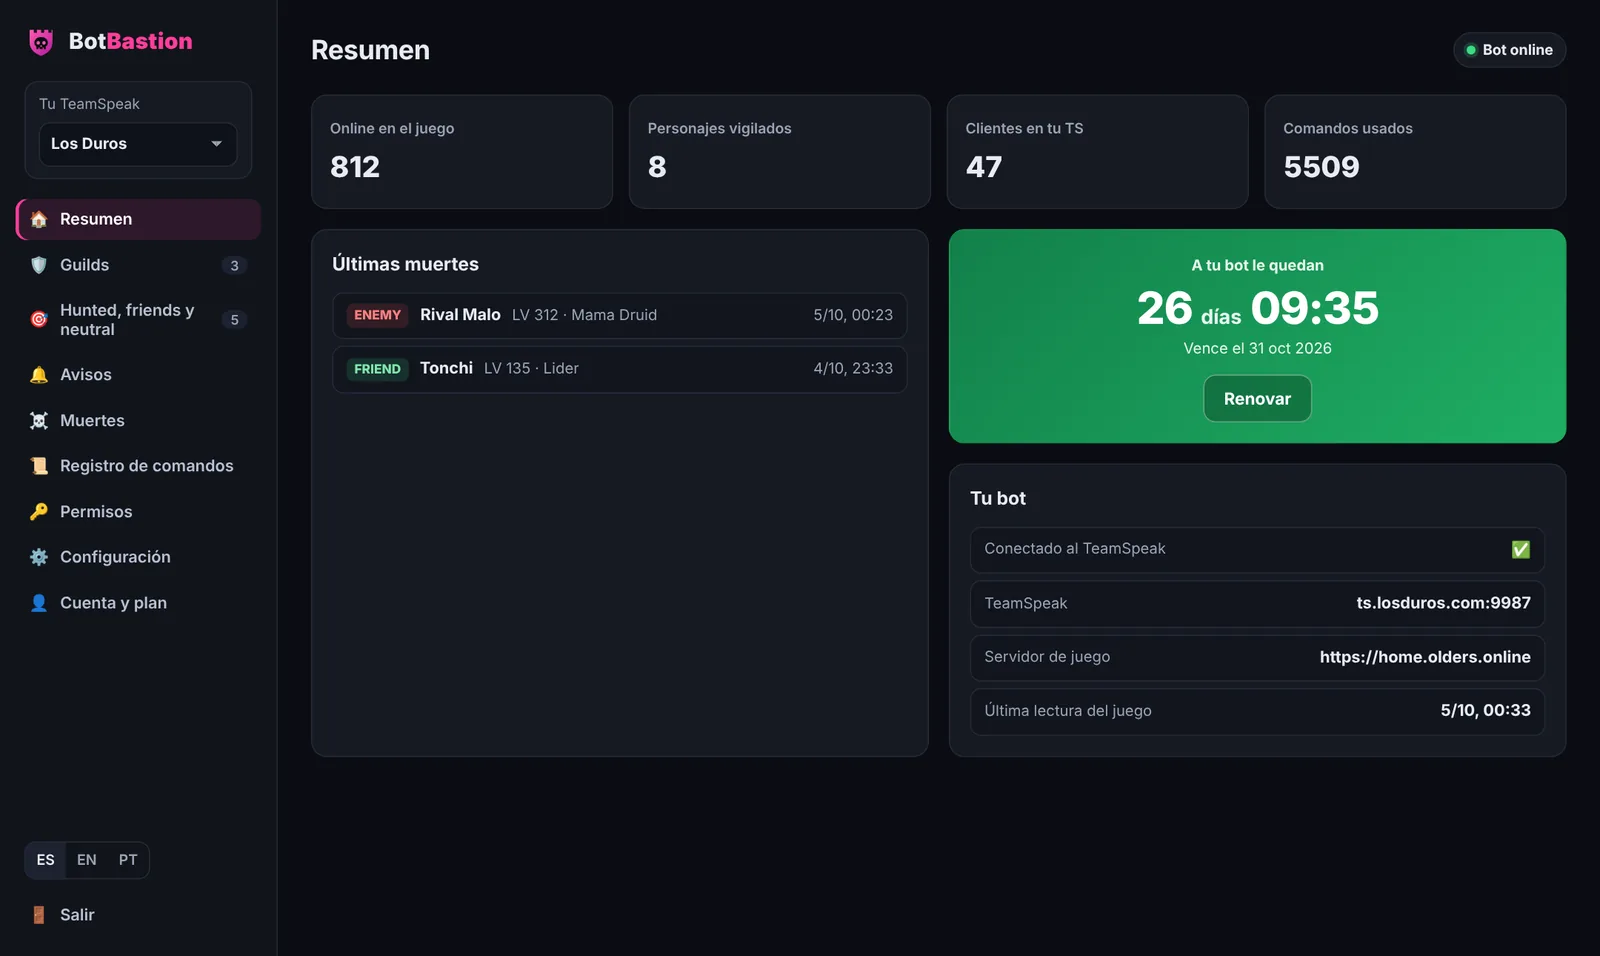Open Cuenta y plan
The image size is (1600, 956).
[139, 603]
